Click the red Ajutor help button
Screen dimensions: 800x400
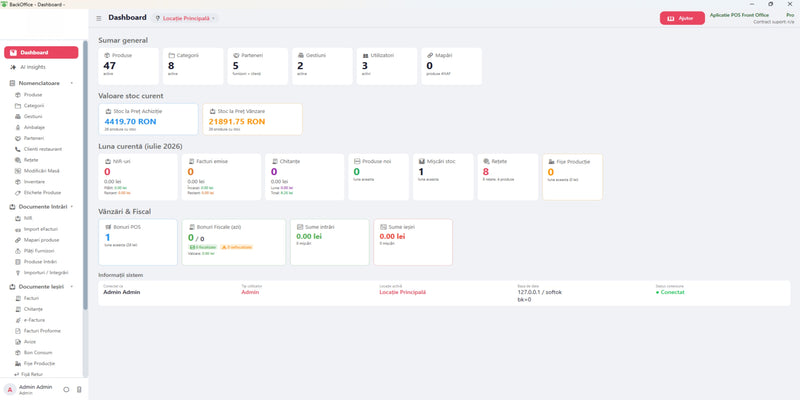682,18
